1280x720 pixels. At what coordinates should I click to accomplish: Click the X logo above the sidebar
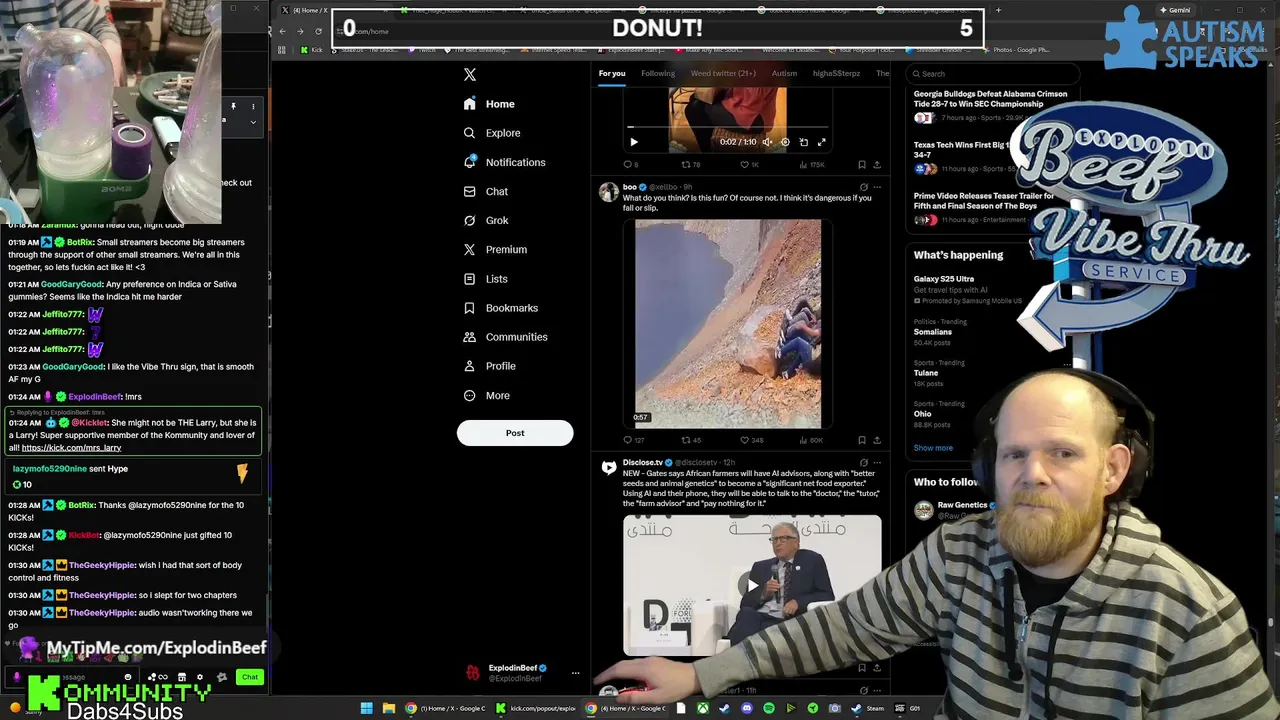pos(470,74)
